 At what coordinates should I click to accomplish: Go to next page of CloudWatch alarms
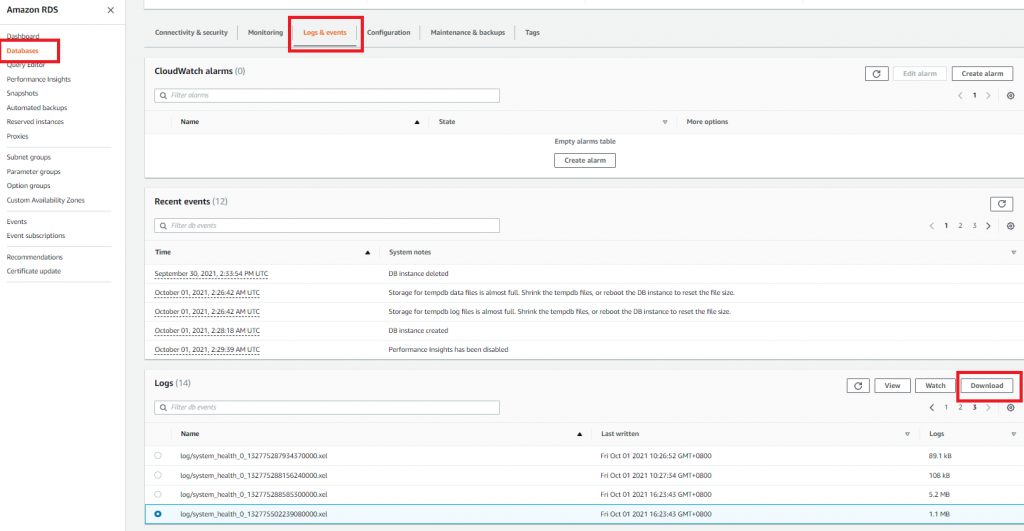click(988, 95)
